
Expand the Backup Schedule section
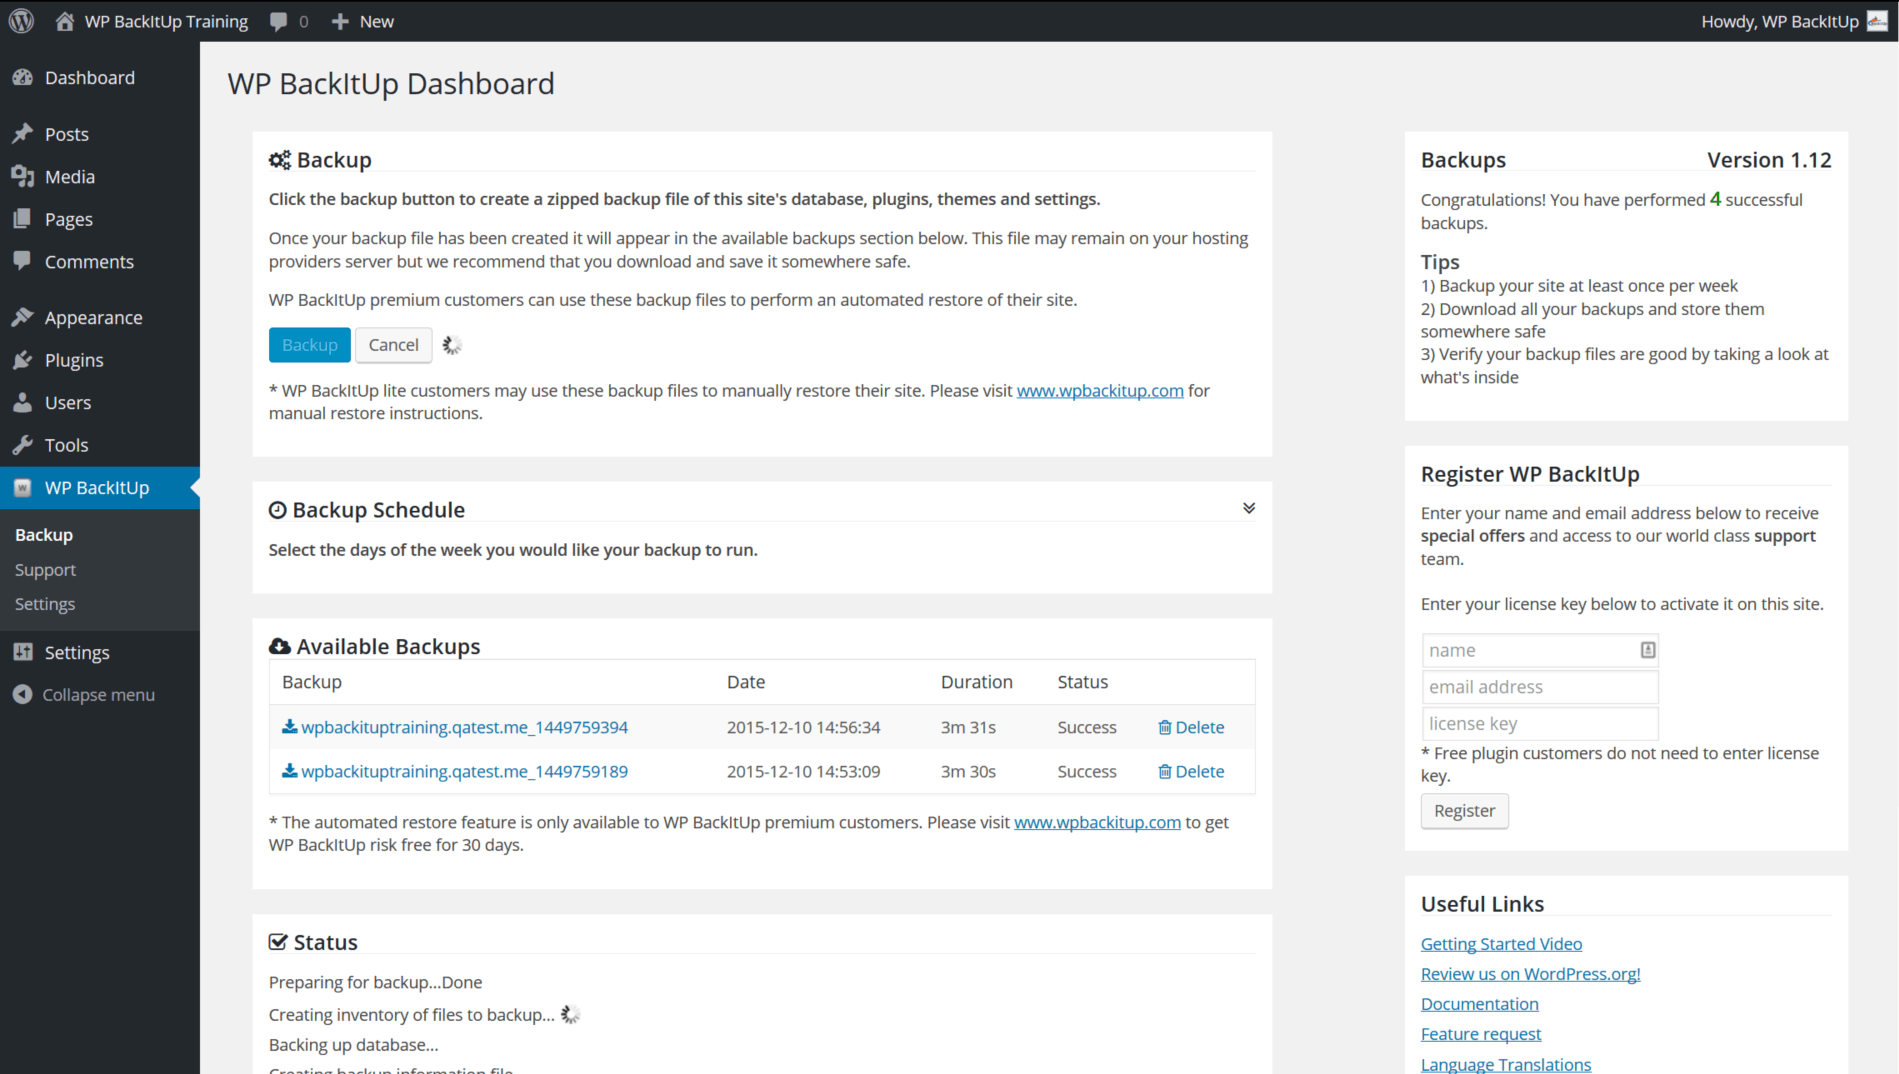(x=1248, y=508)
